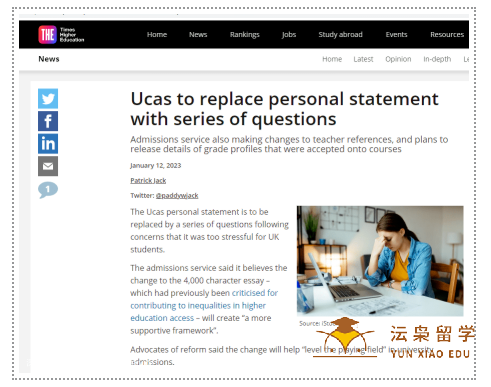Share article via Facebook icon
Image resolution: width=491 pixels, height=387 pixels.
48,121
